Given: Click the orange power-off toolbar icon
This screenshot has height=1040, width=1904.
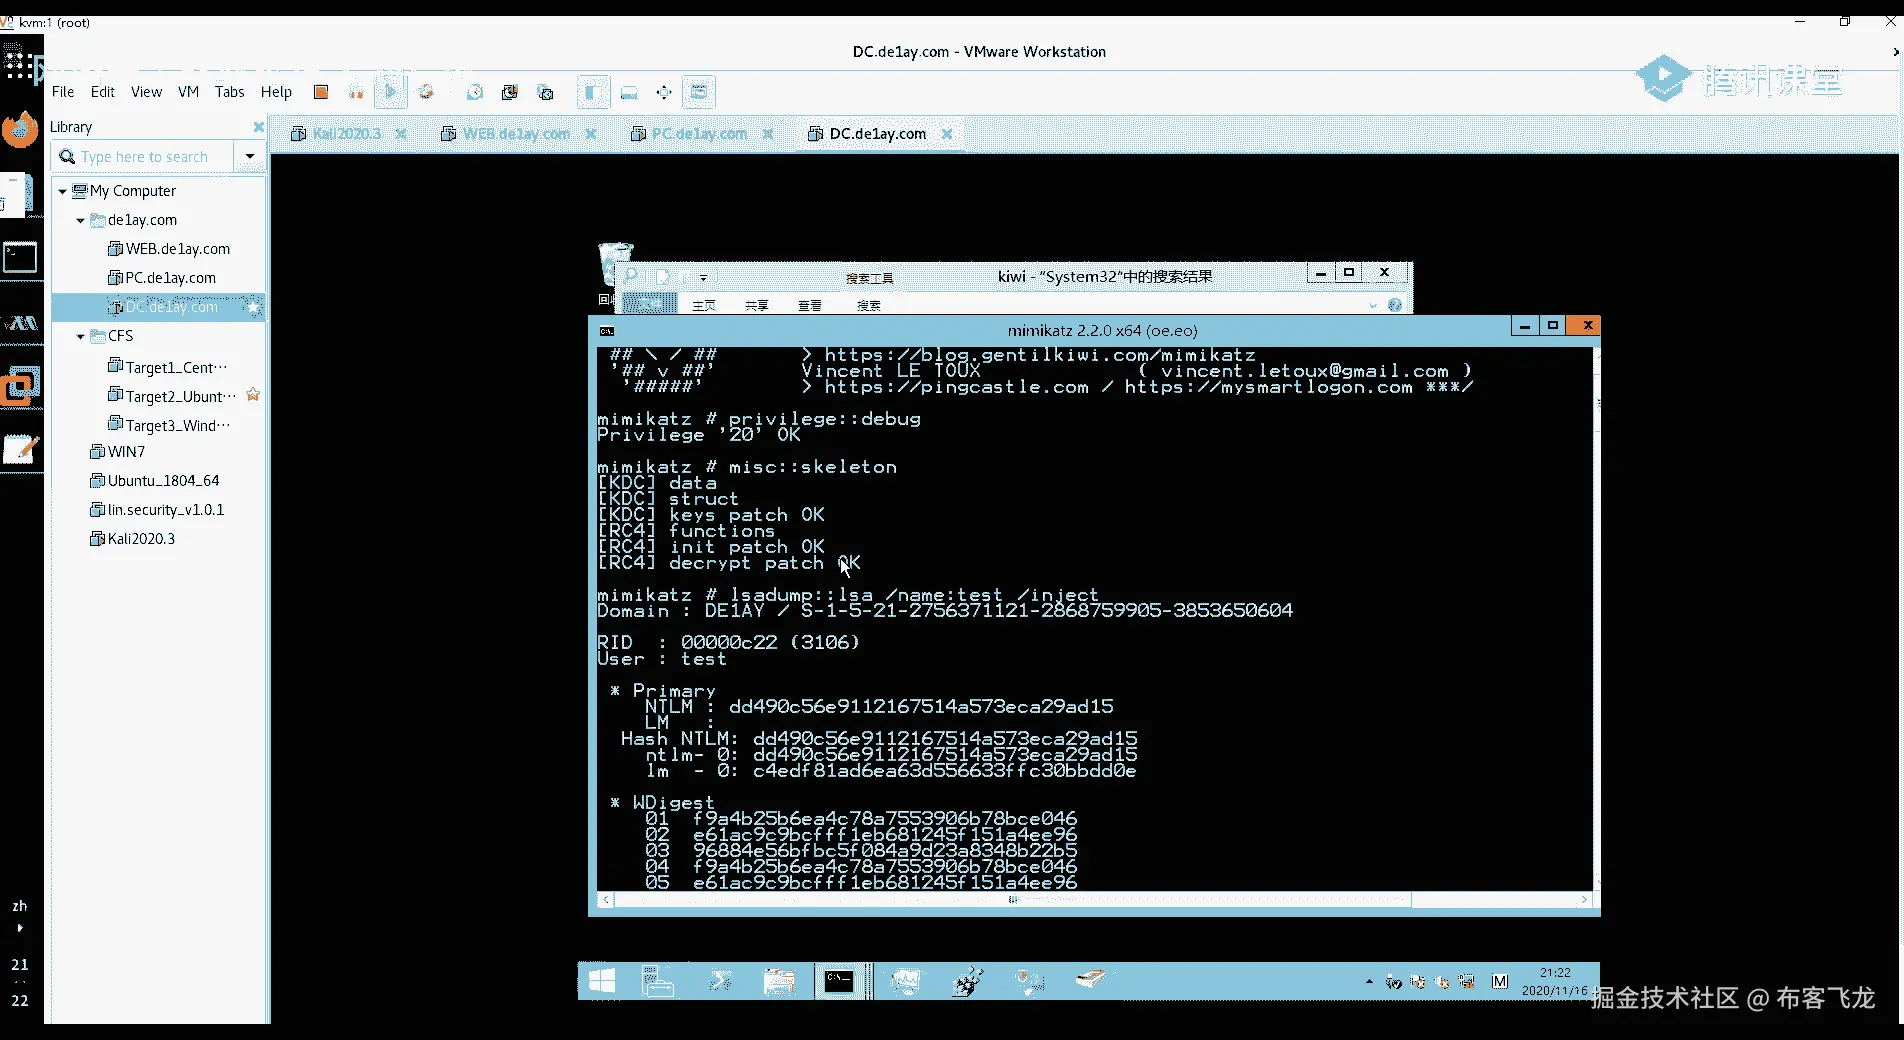Looking at the screenshot, I should tap(321, 92).
